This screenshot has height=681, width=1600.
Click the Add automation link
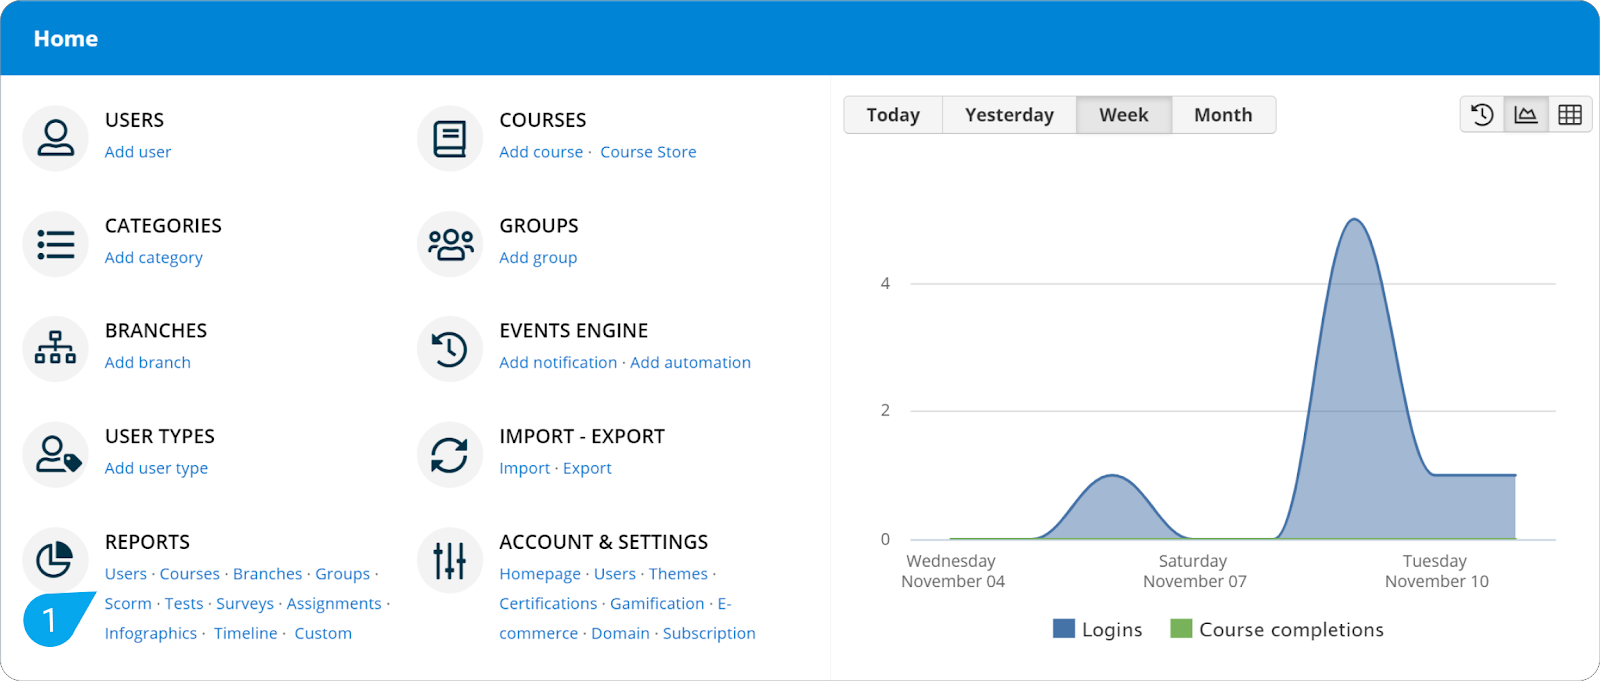click(690, 363)
